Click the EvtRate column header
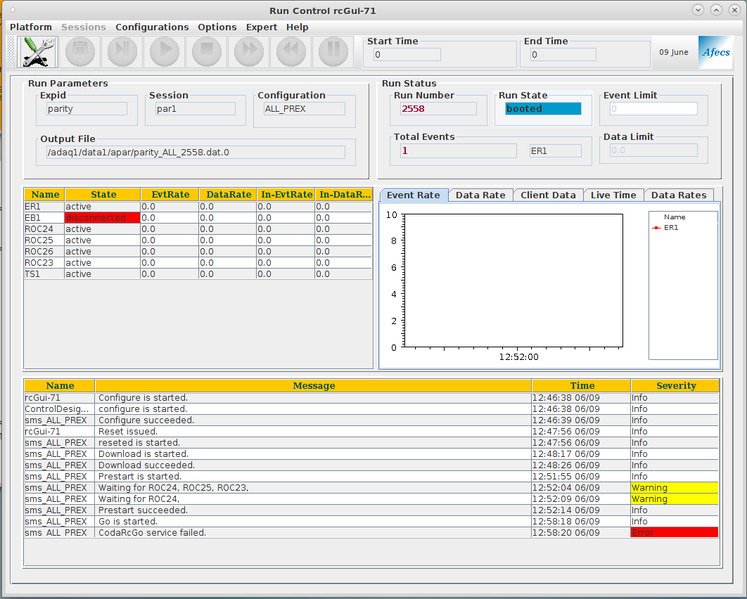The height and width of the screenshot is (599, 747). (170, 194)
